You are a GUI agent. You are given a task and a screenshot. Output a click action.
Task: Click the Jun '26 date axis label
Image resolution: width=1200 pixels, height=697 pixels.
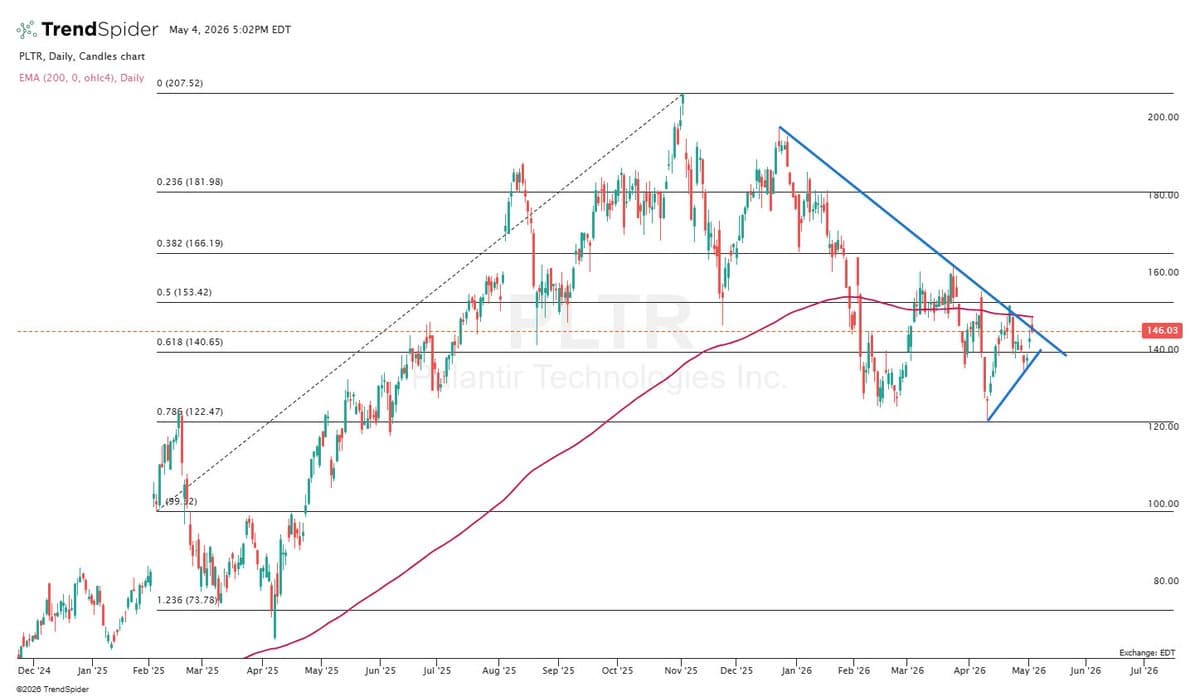point(1087,672)
